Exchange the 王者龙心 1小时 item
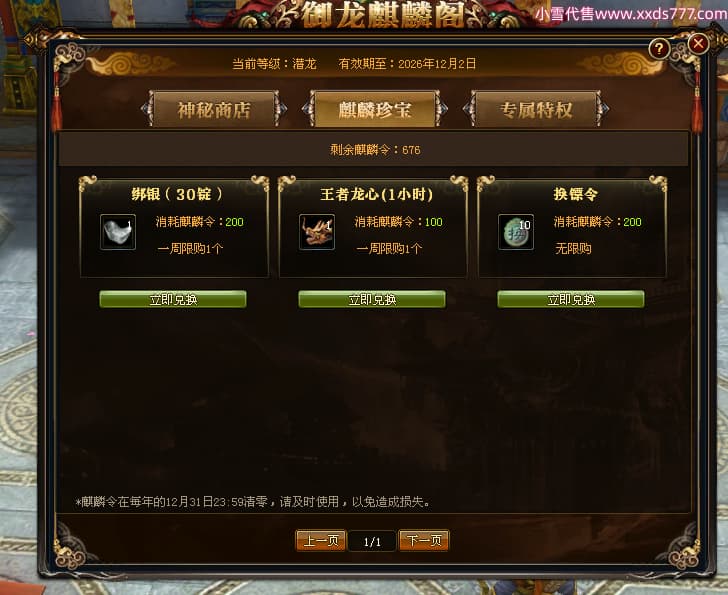Image resolution: width=728 pixels, height=595 pixels. (x=372, y=299)
